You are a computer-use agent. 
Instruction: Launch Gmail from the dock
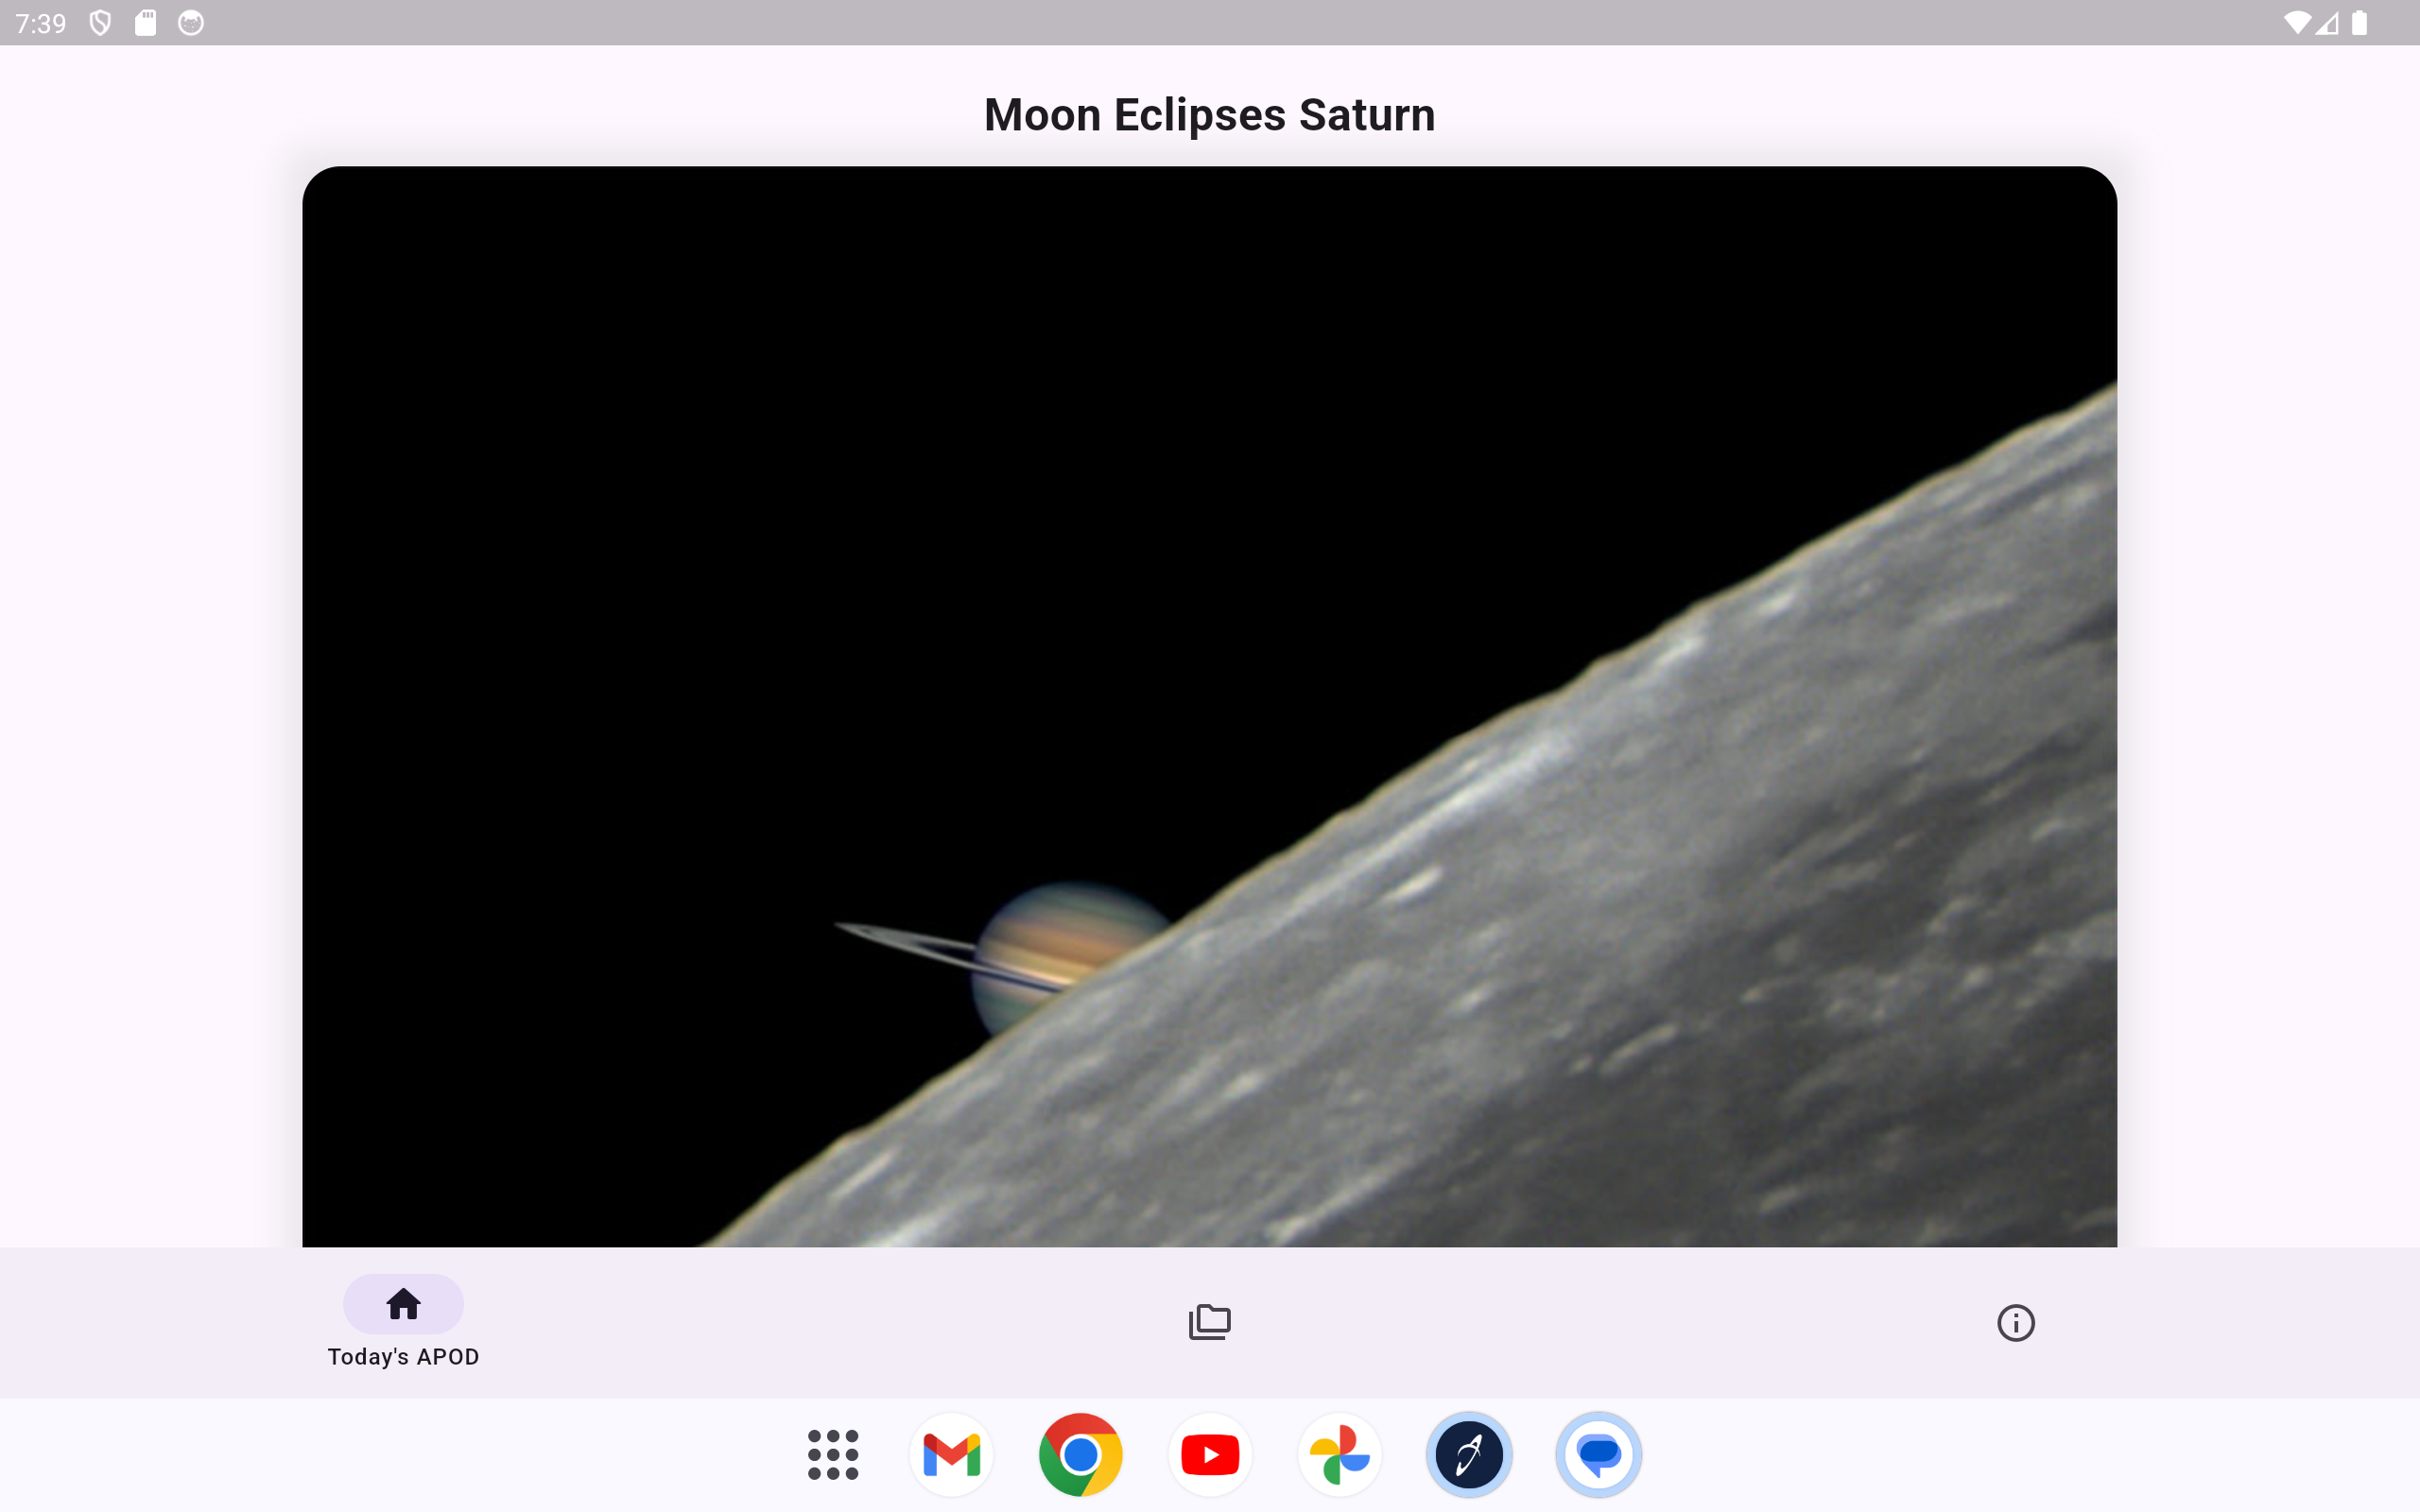pyautogui.click(x=950, y=1455)
